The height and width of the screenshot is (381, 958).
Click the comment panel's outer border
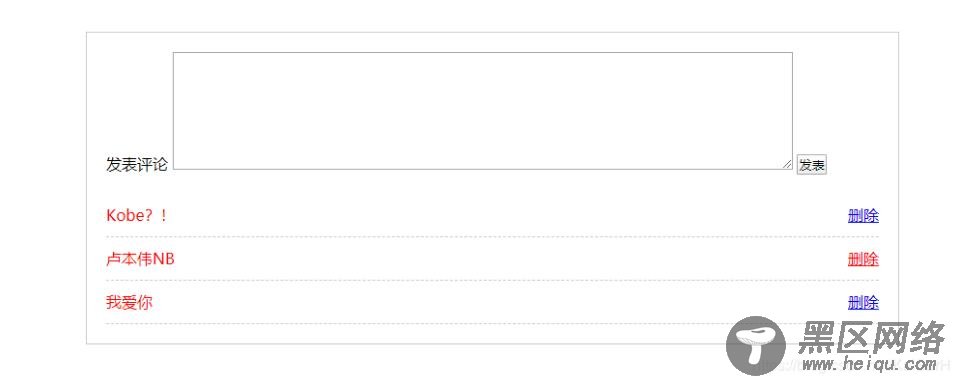pos(492,32)
